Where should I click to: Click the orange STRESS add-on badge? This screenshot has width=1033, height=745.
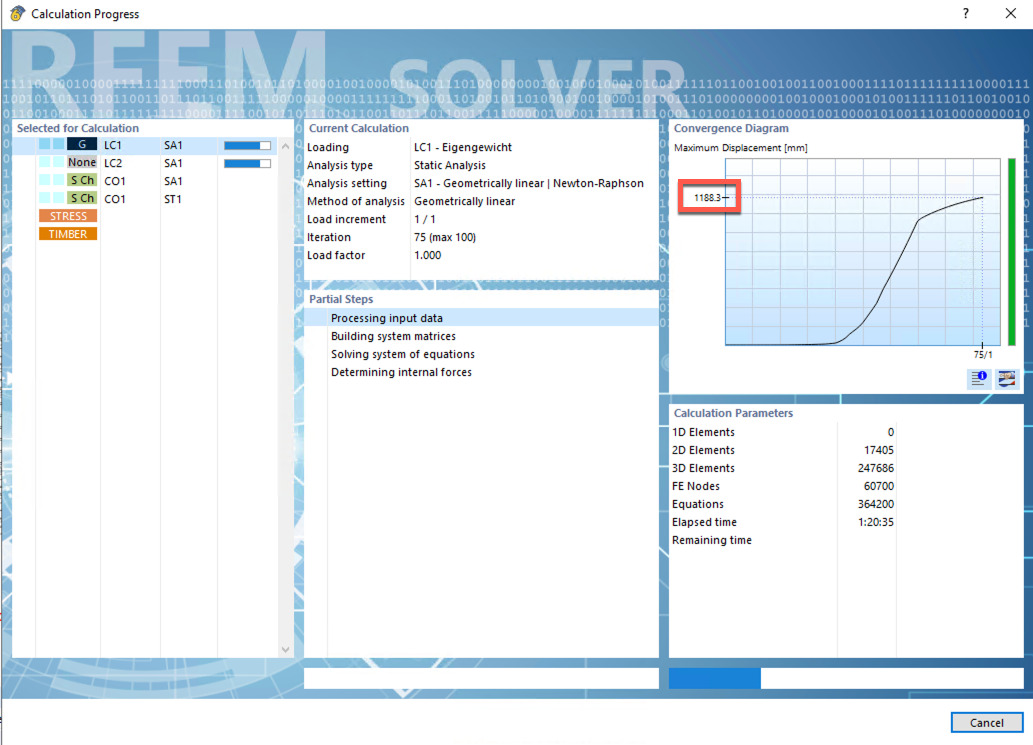68,216
